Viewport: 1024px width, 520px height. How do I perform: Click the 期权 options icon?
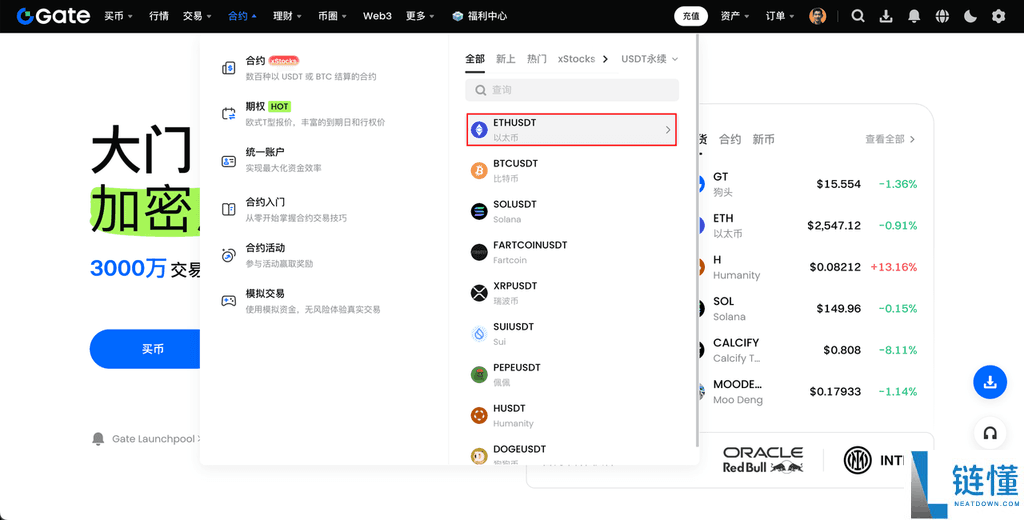[x=229, y=114]
